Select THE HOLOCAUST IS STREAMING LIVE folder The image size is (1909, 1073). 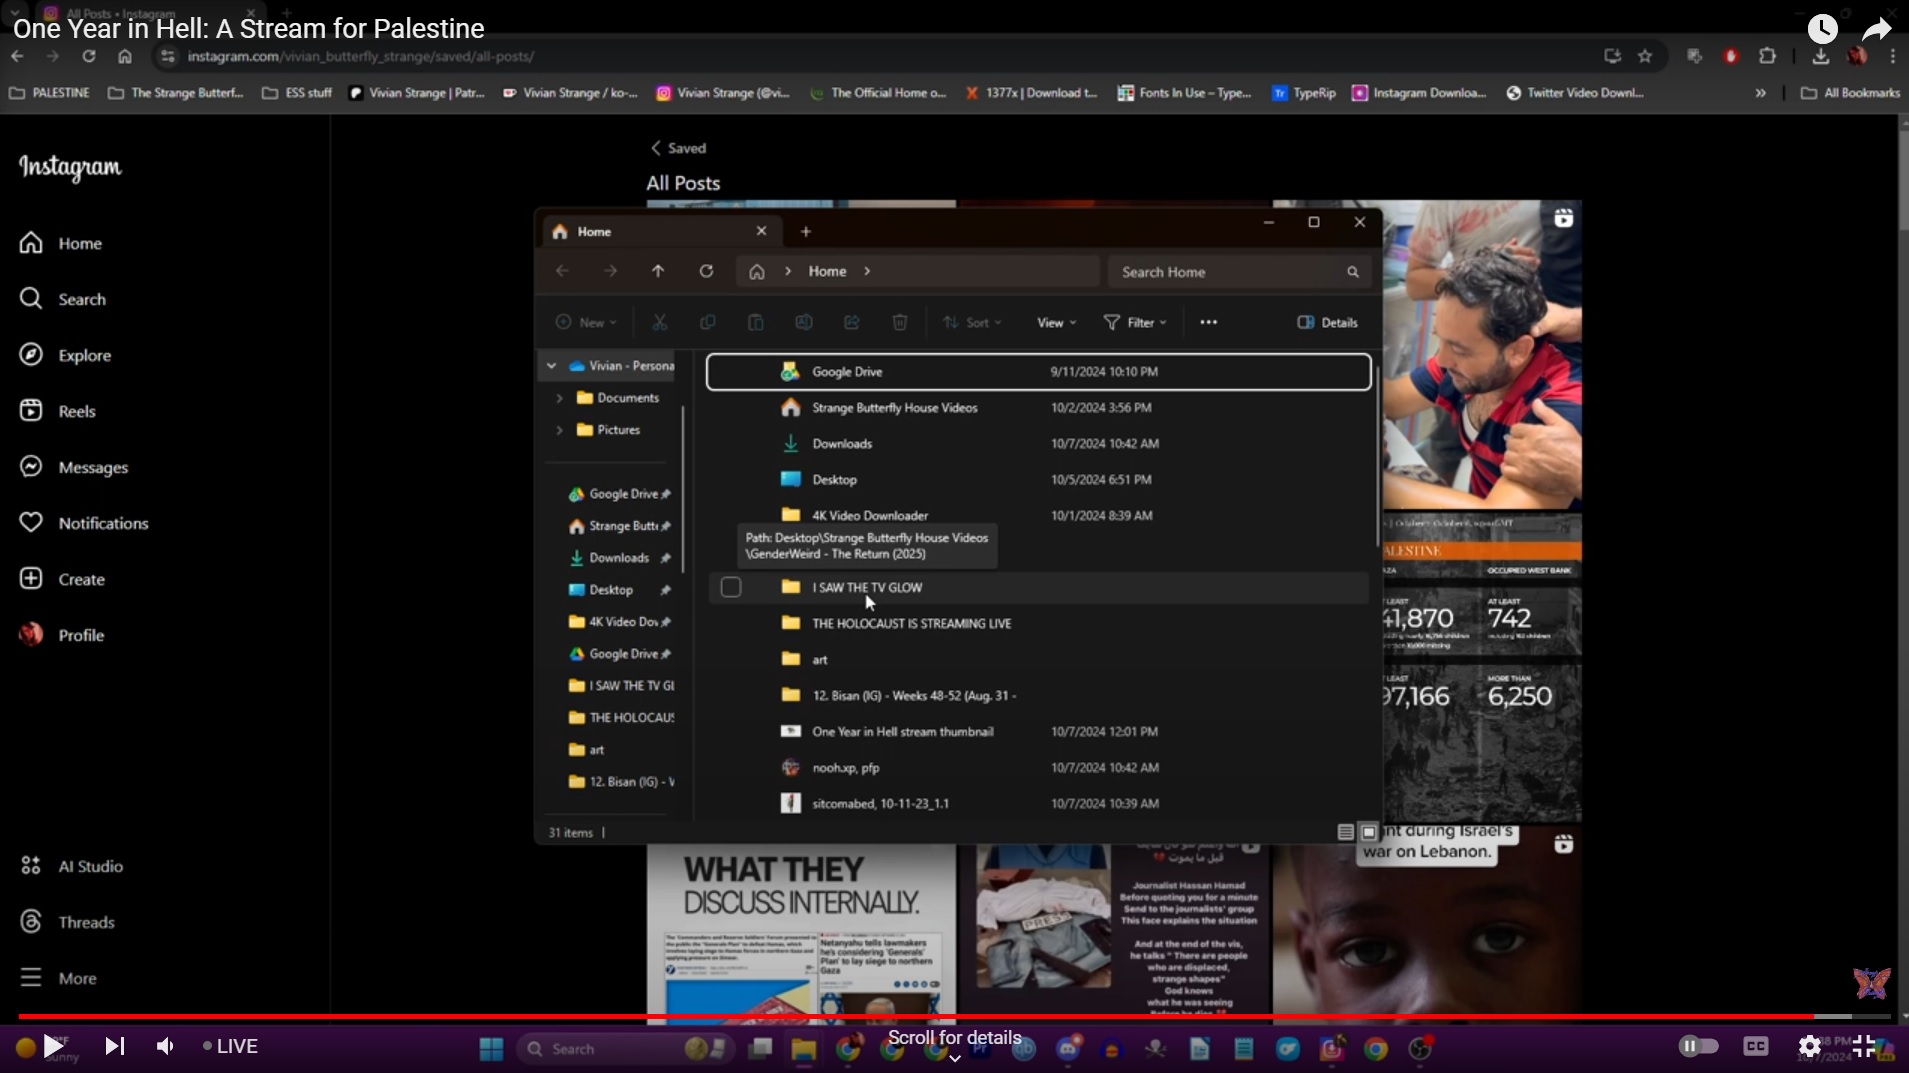click(x=1038, y=623)
